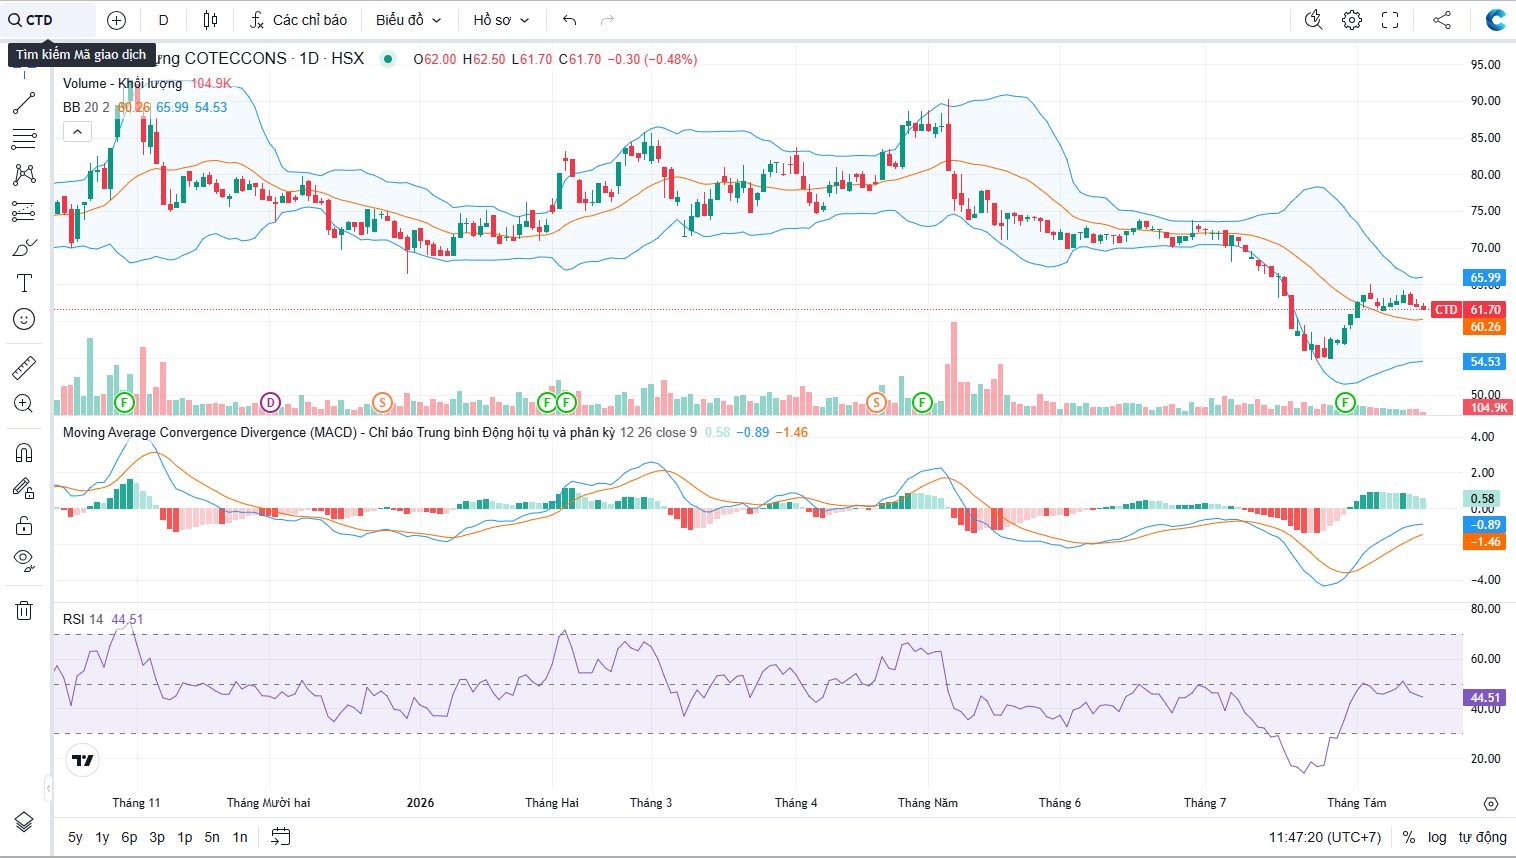Click the trash remove drawings icon
Viewport: 1516px width, 858px height.
(24, 610)
